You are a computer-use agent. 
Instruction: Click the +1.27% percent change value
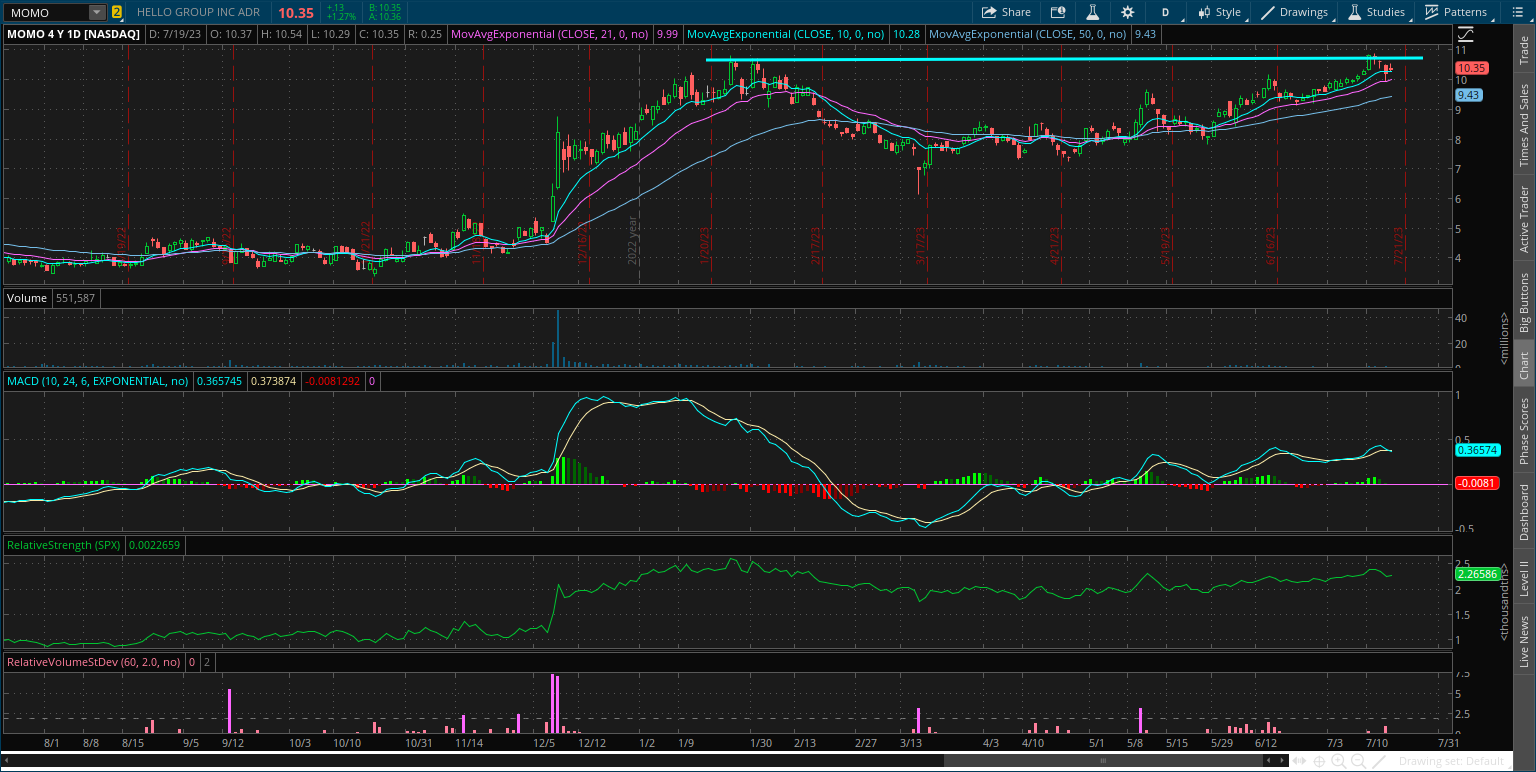click(x=342, y=17)
